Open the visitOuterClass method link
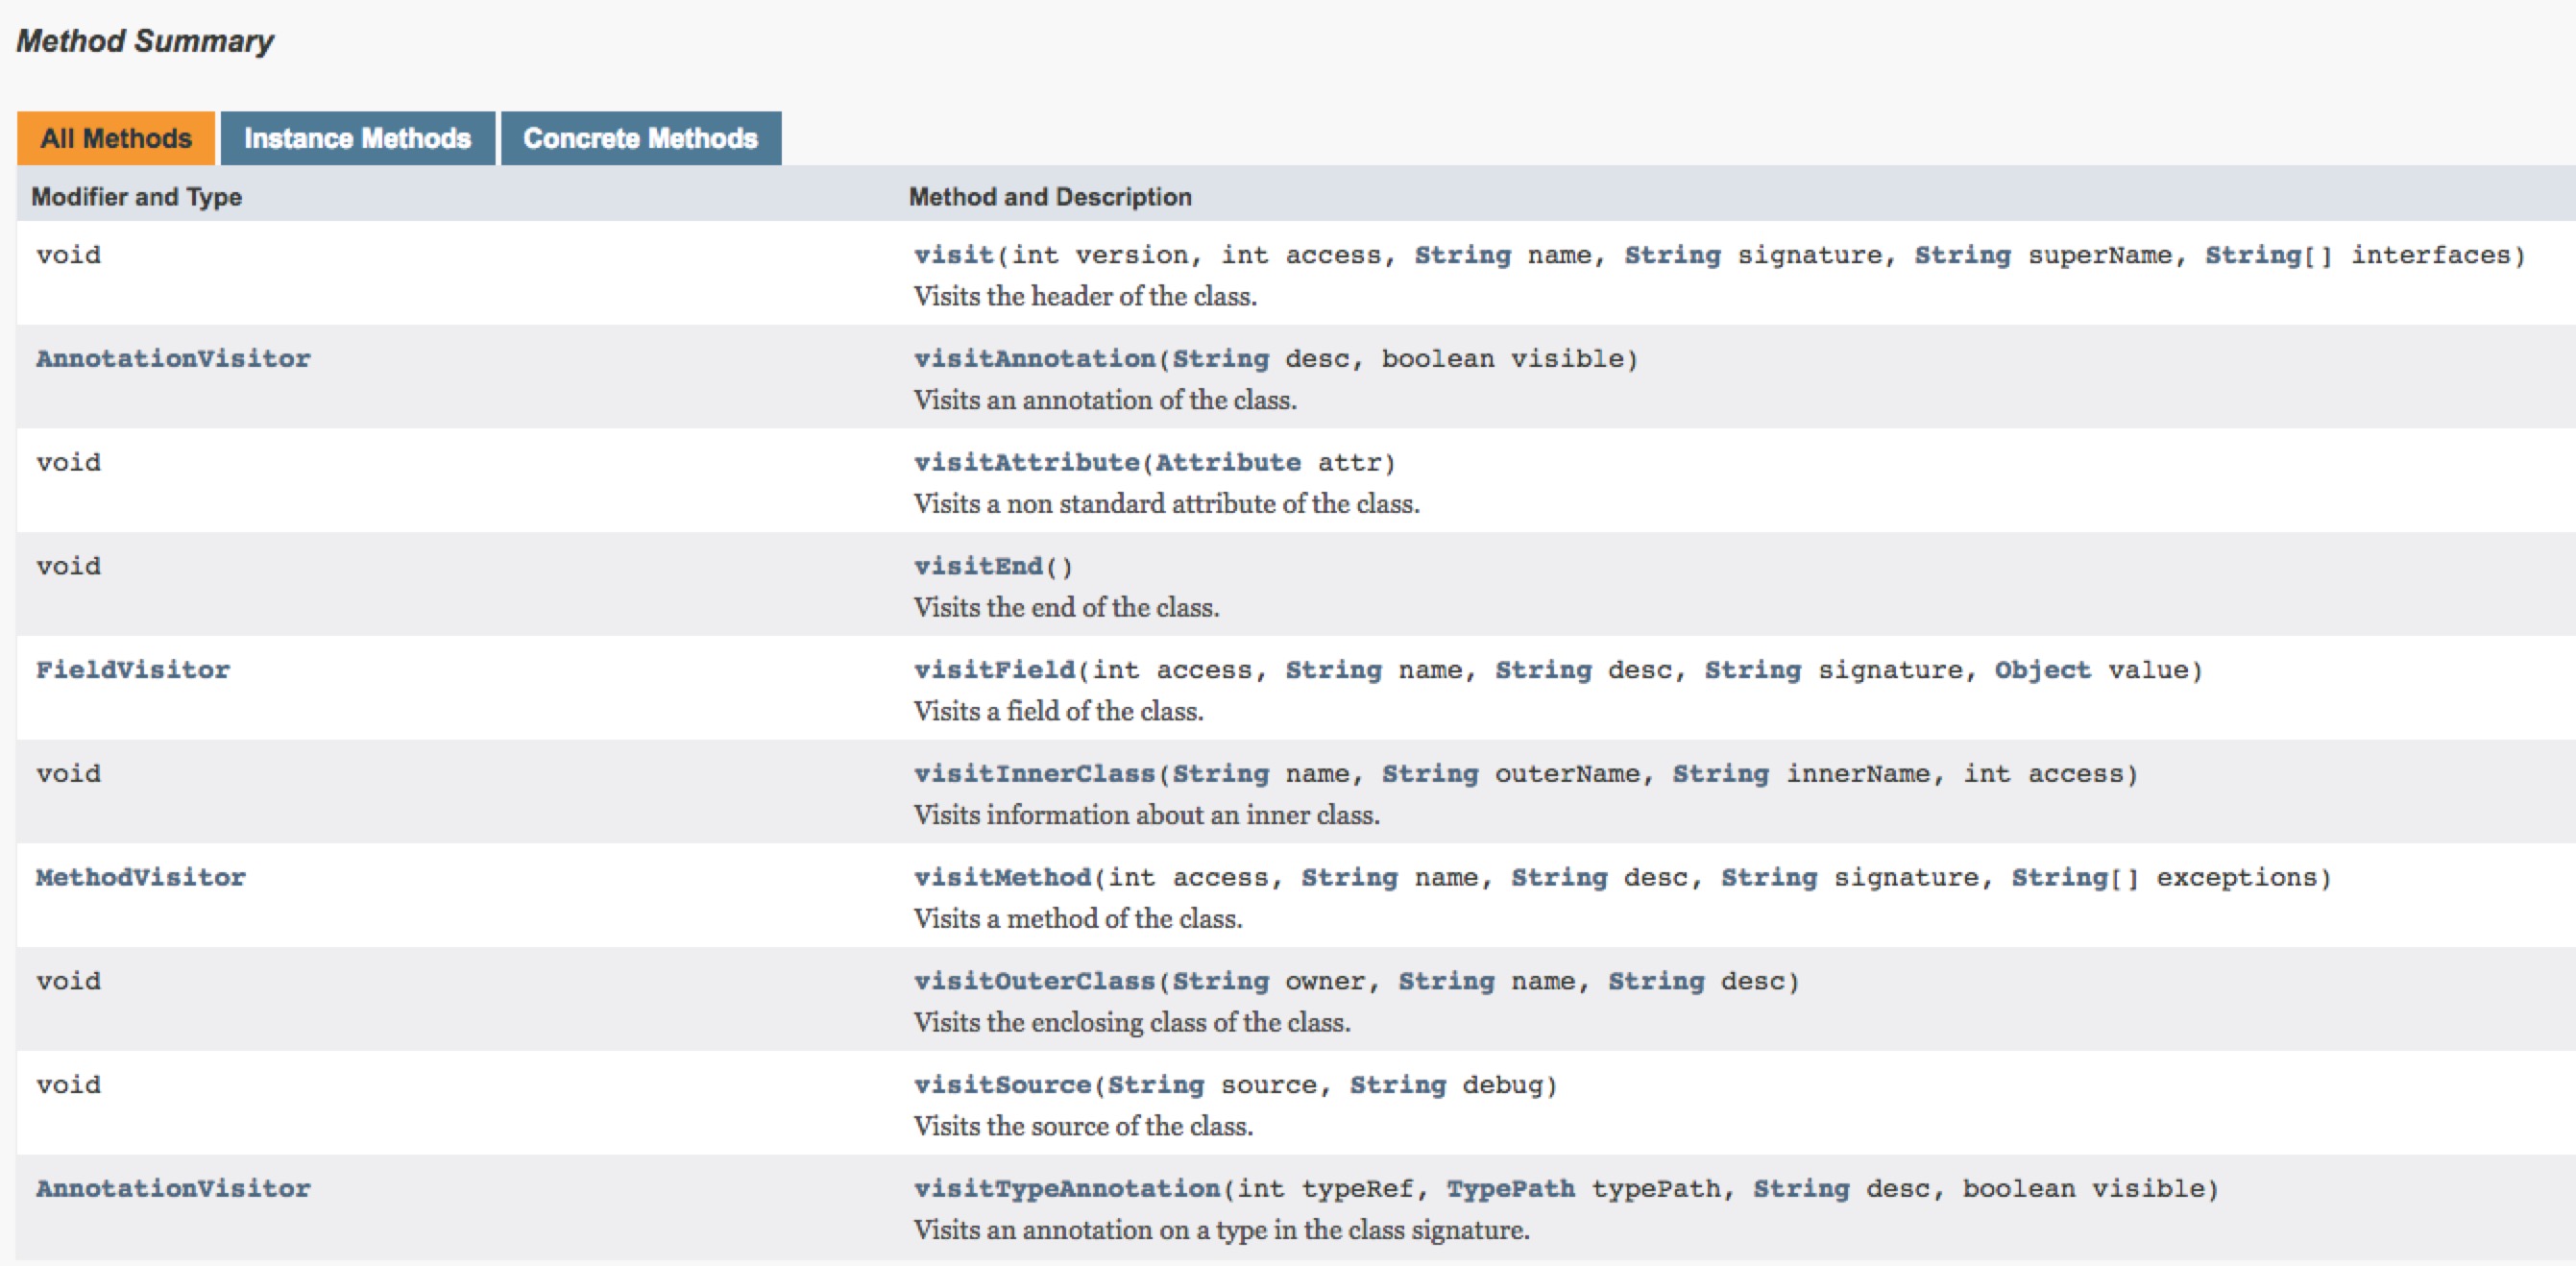 (x=1034, y=982)
